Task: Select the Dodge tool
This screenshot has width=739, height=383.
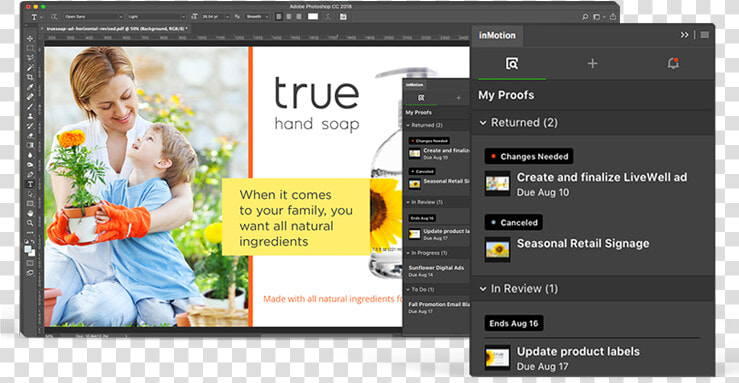Action: (x=30, y=164)
